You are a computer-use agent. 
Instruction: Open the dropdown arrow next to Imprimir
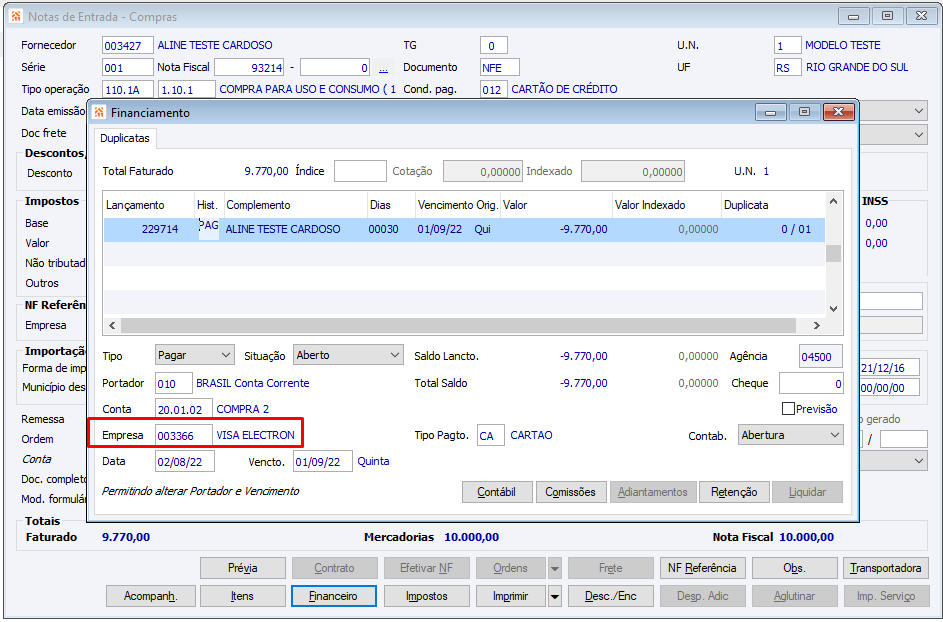[554, 596]
